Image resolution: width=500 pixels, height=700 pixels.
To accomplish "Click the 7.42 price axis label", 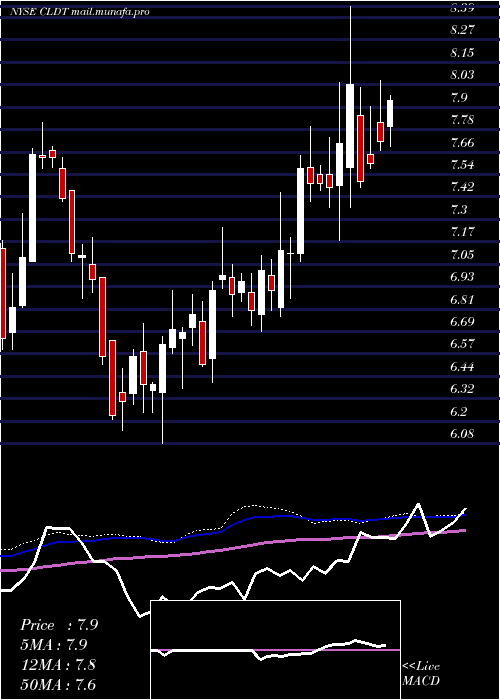I will pos(462,187).
